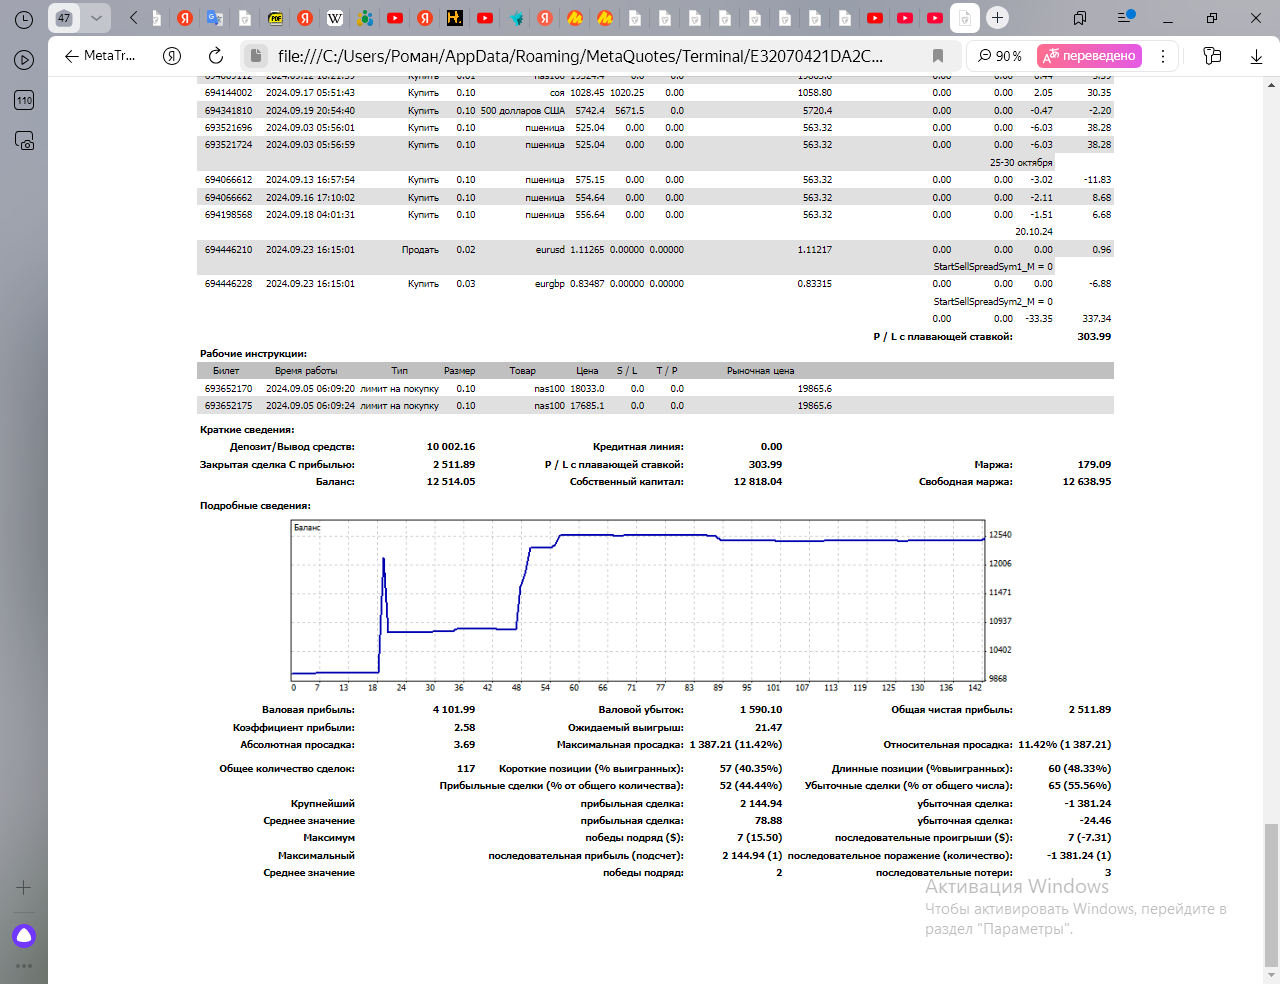Switch to the teal bird icon tab

pyautogui.click(x=515, y=18)
